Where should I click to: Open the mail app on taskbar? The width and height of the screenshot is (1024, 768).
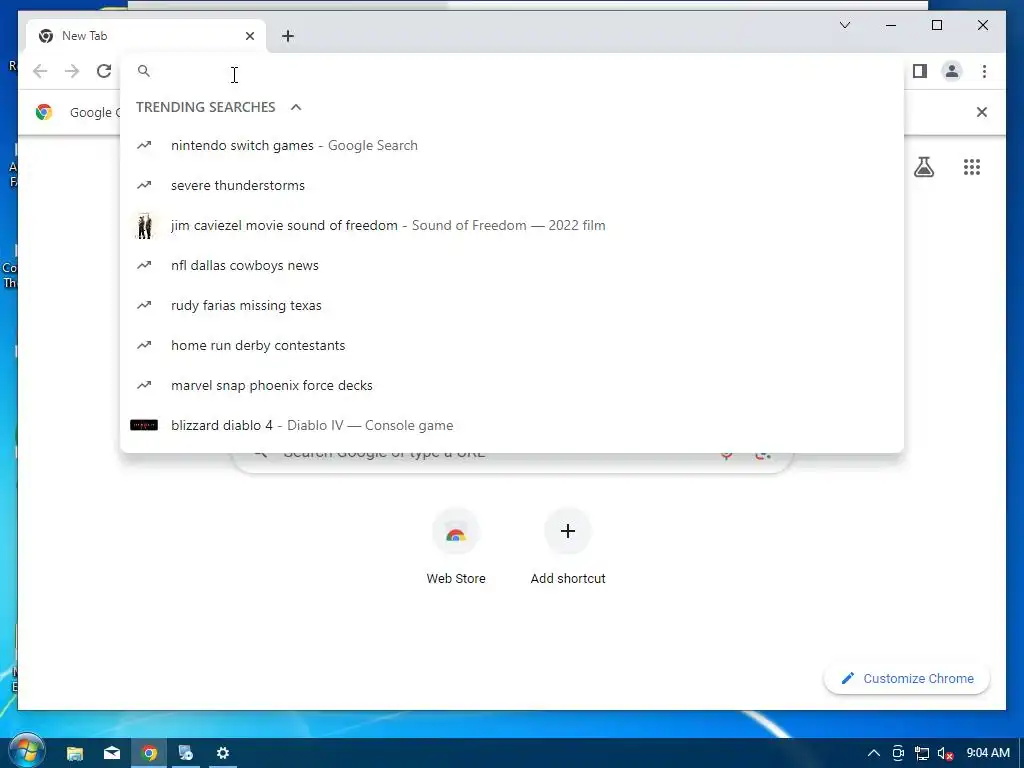(112, 753)
